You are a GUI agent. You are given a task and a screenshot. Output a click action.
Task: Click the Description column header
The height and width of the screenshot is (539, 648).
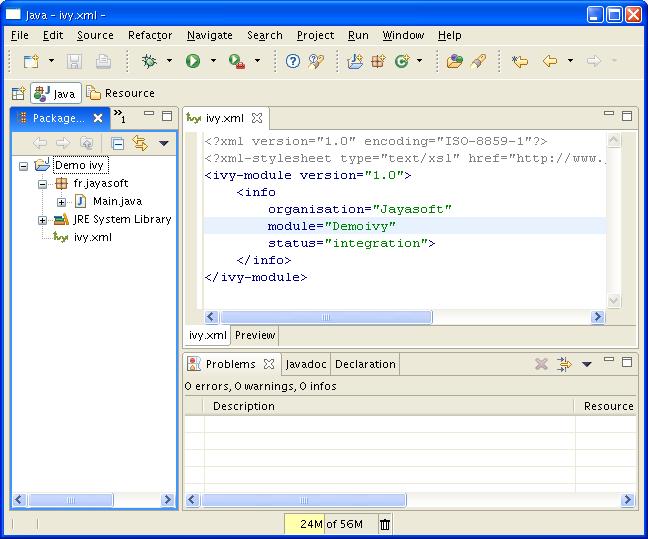pos(243,406)
